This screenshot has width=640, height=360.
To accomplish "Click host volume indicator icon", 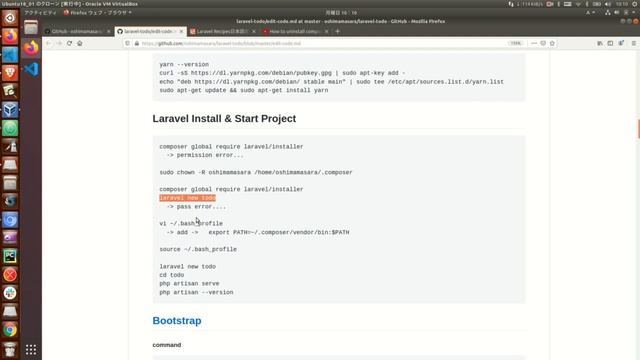I will pyautogui.click(x=607, y=4).
